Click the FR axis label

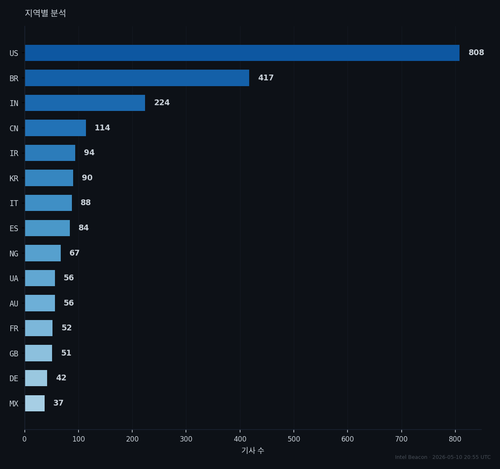(14, 329)
